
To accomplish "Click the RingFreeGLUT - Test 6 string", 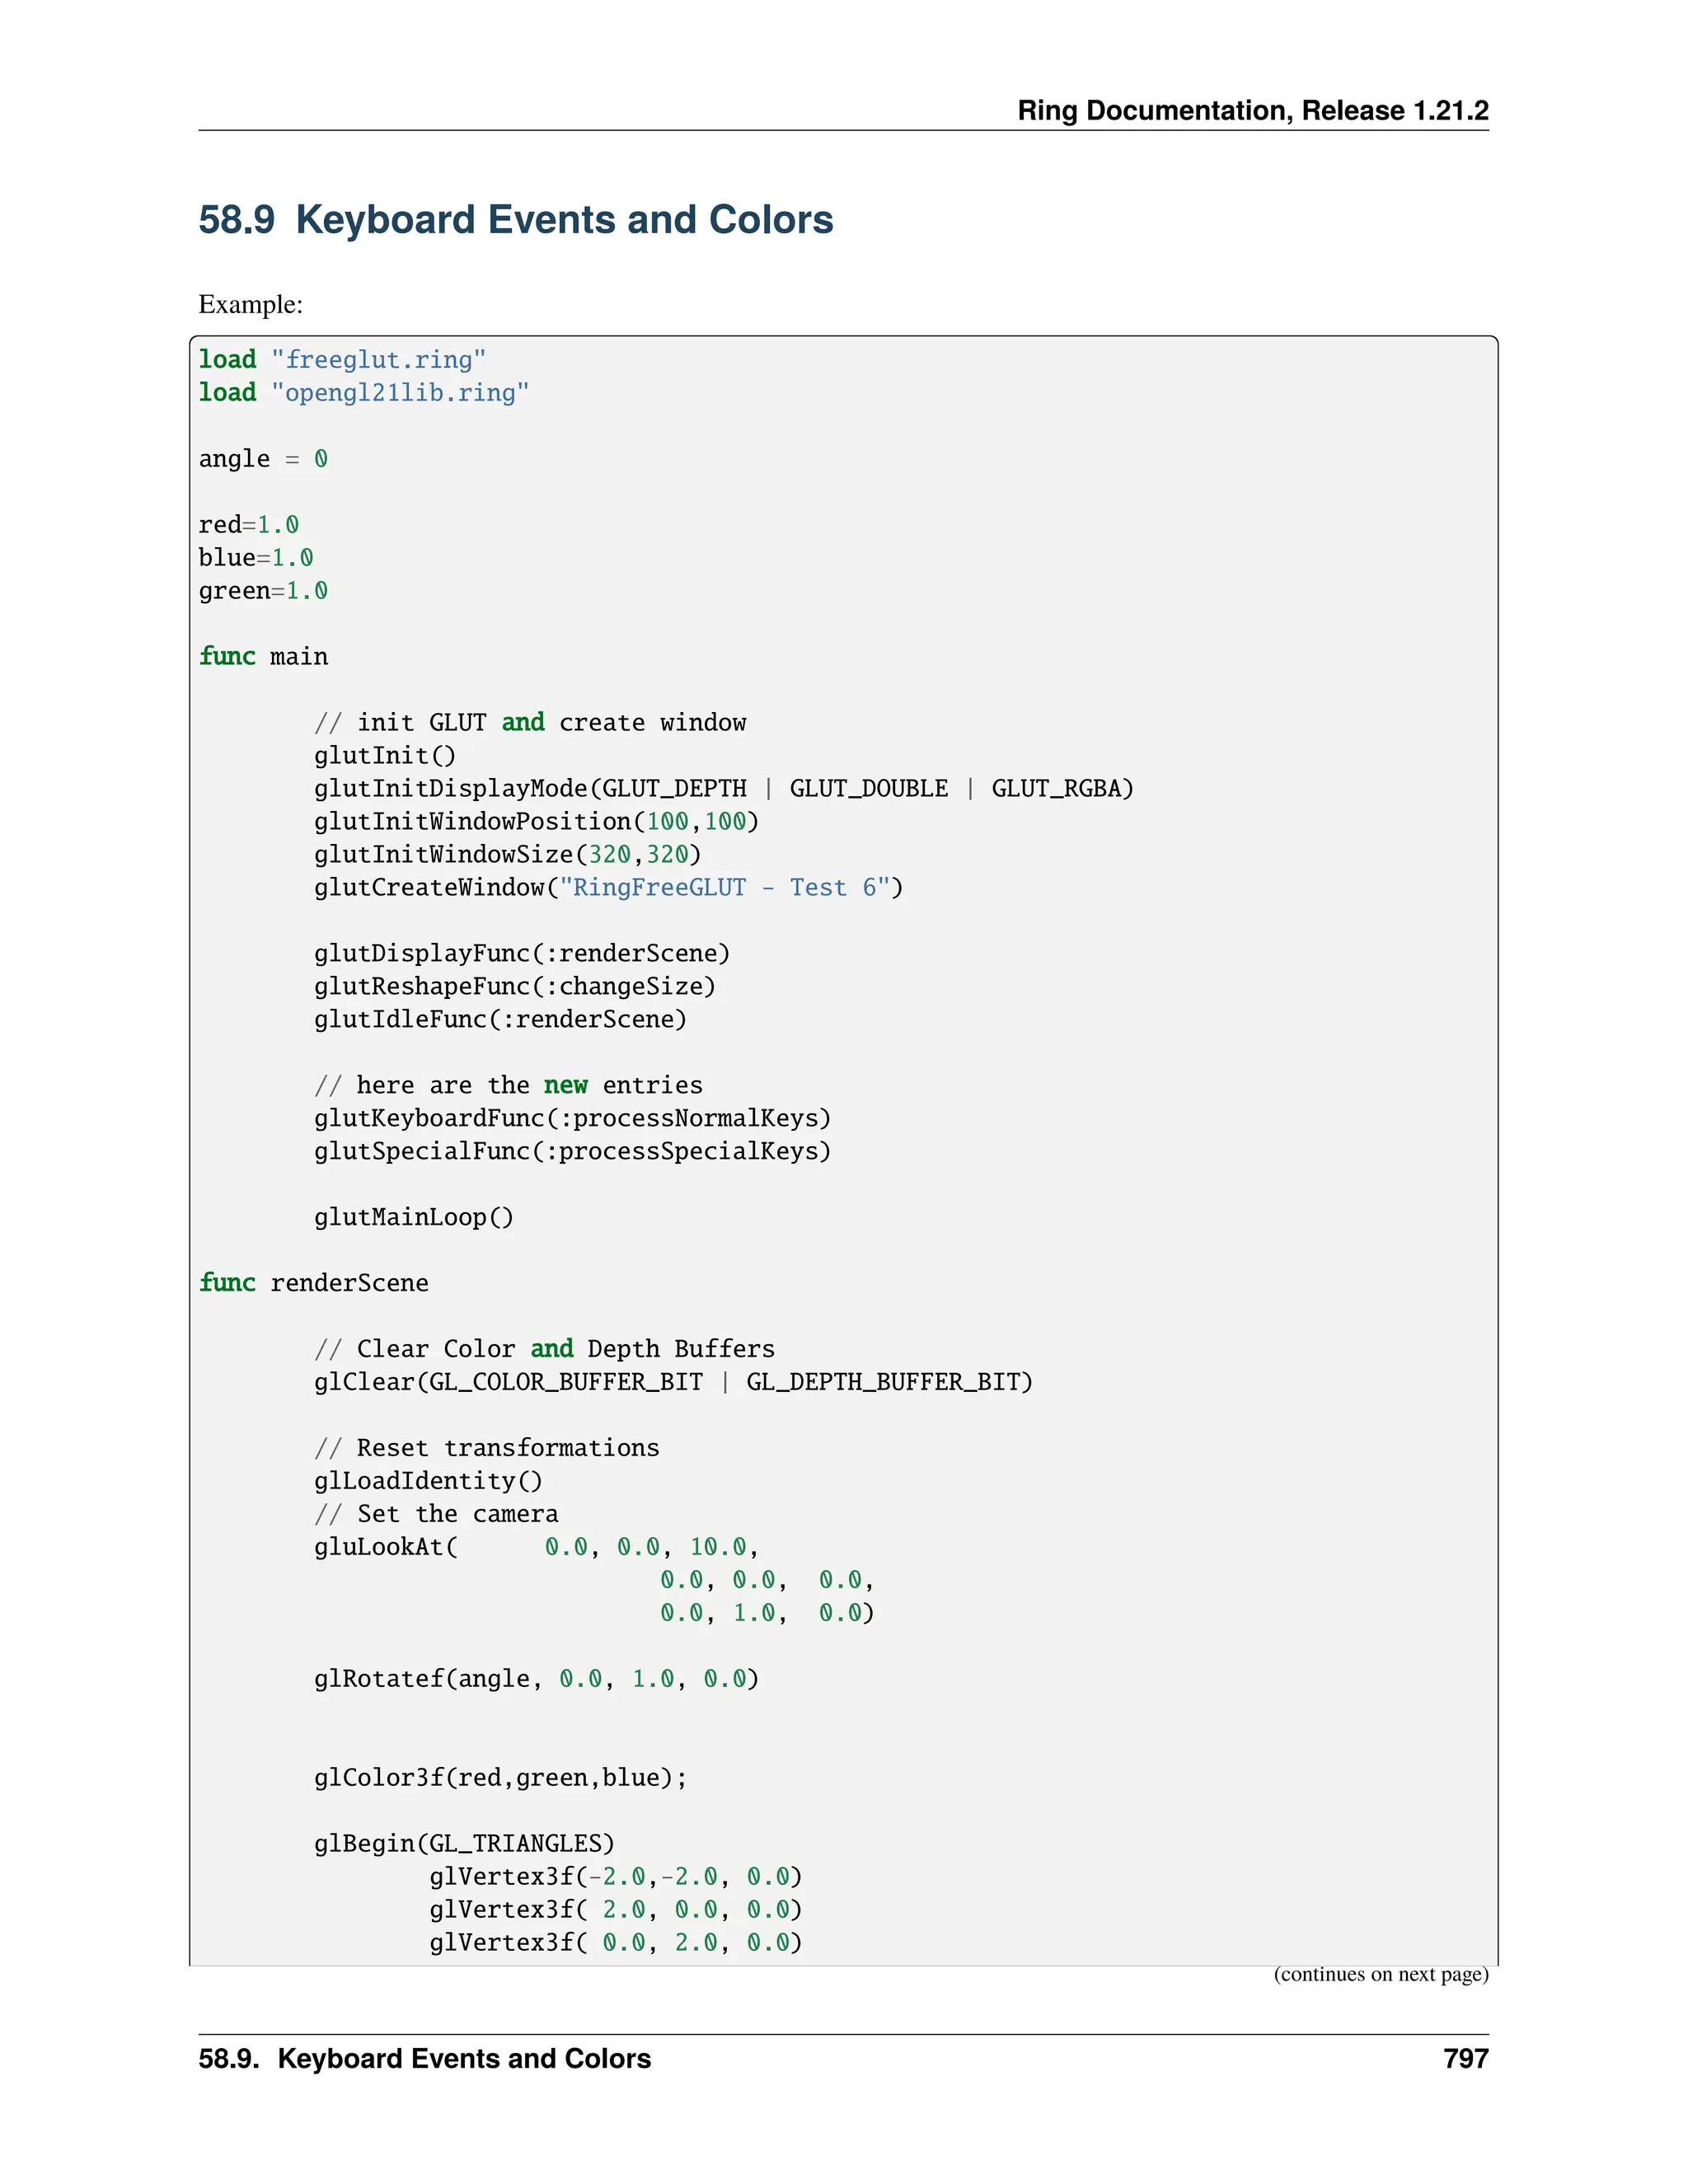I will coord(730,888).
